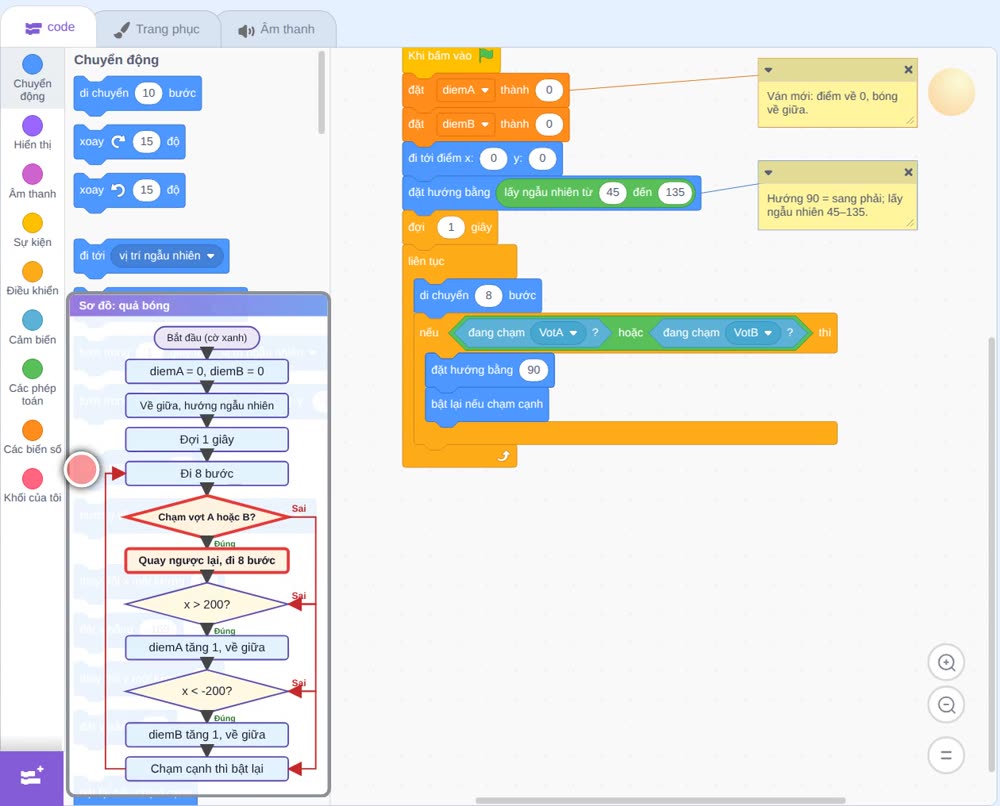1000x806 pixels.
Task: Click the 135 random range input
Action: [675, 193]
